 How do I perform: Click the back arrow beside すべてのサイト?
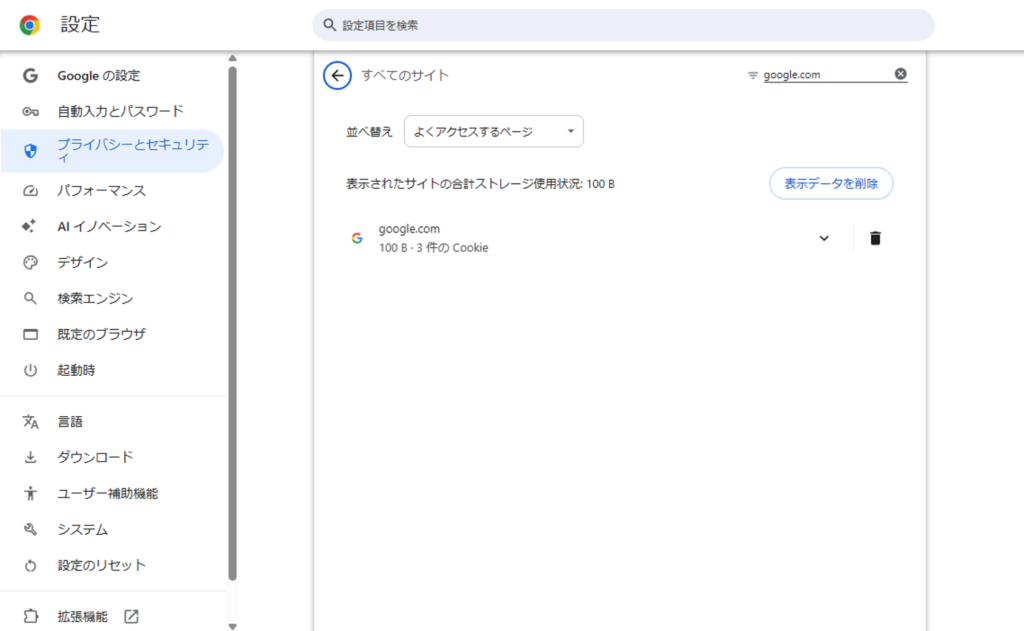pos(337,76)
